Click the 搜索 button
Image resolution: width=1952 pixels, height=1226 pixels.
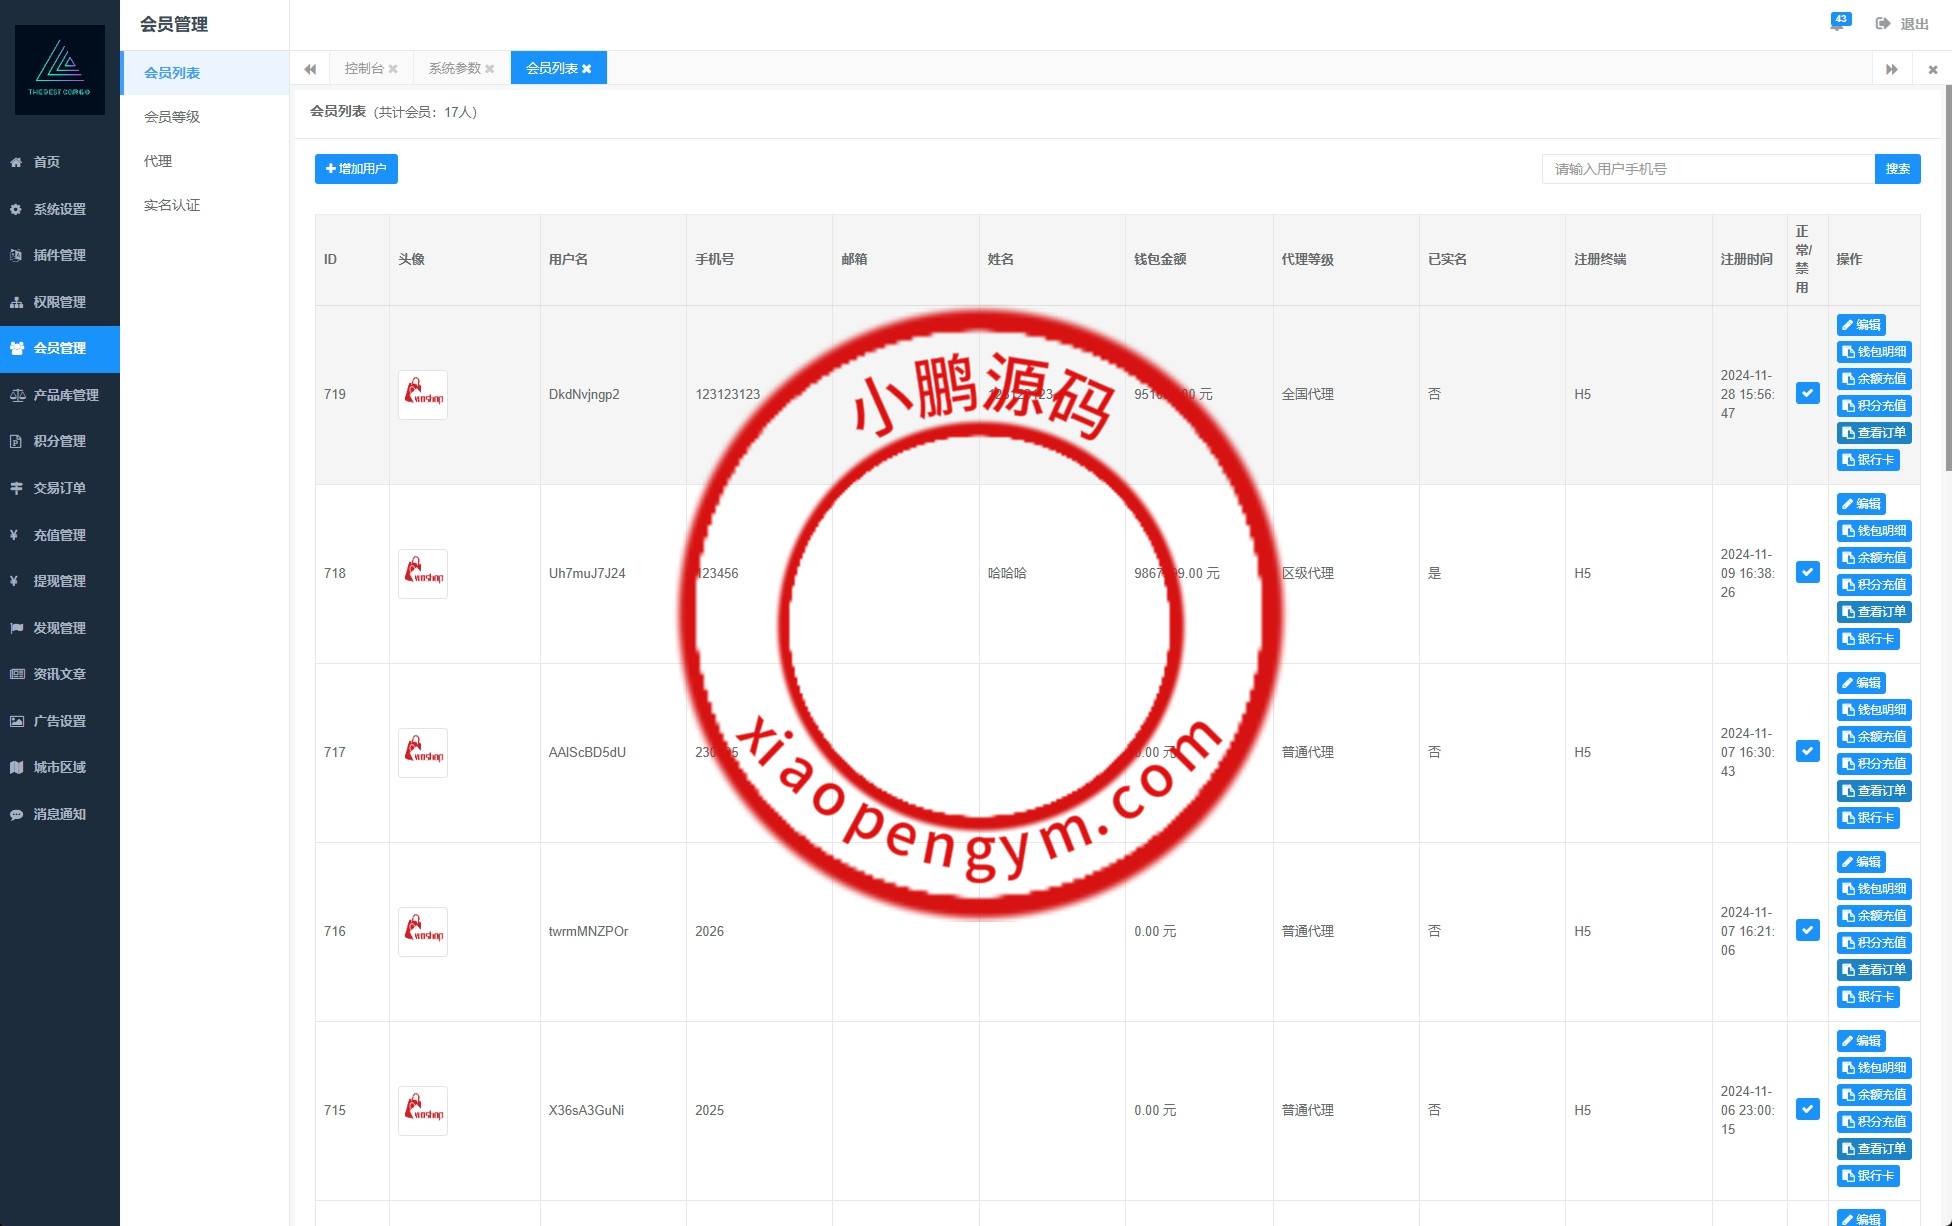point(1897,169)
